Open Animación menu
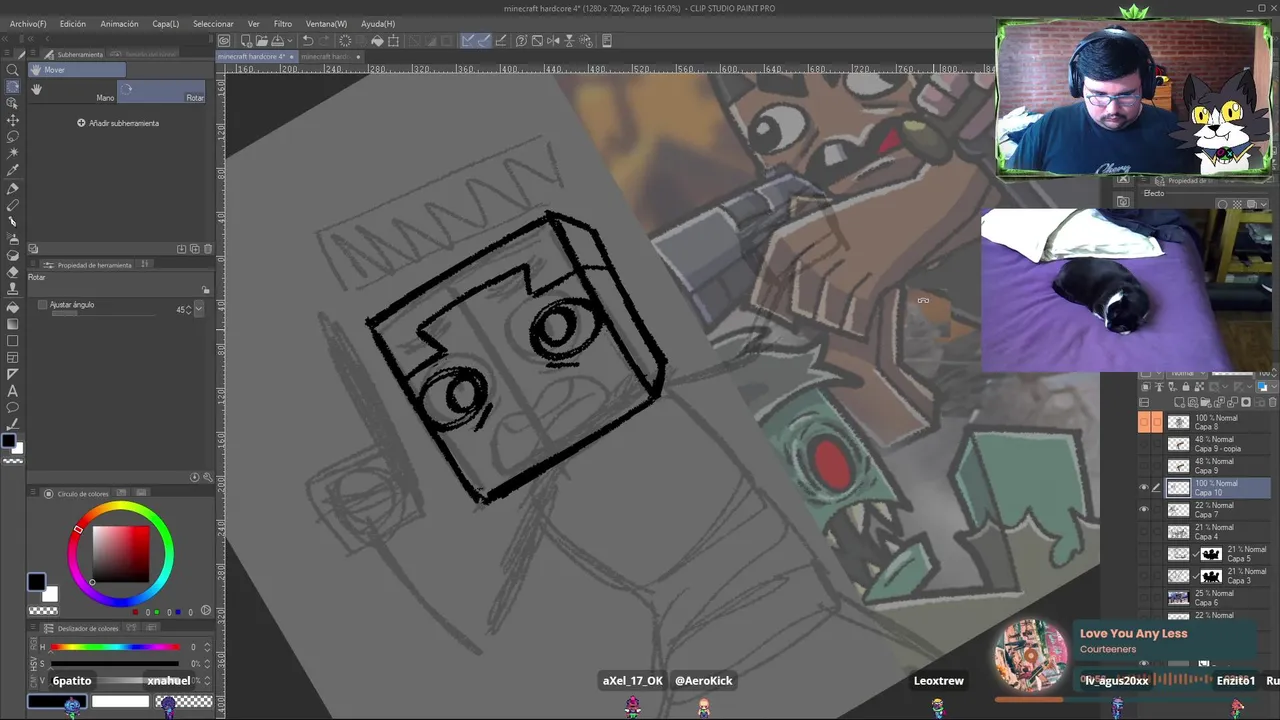The height and width of the screenshot is (720, 1280). [119, 23]
